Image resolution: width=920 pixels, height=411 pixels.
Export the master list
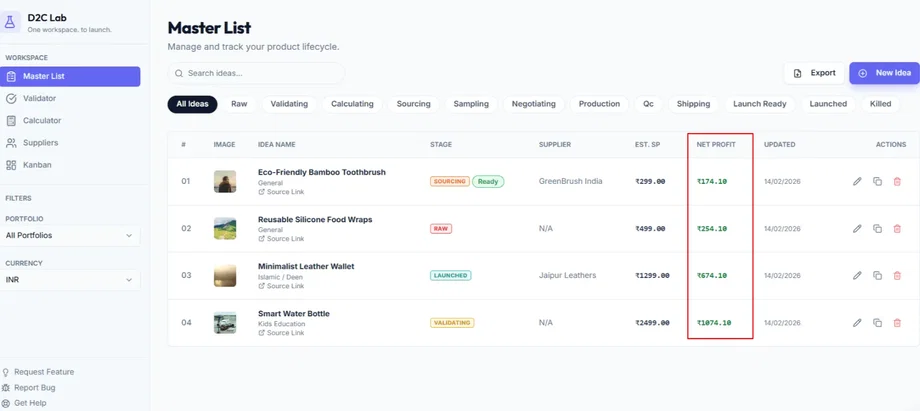[x=814, y=73]
